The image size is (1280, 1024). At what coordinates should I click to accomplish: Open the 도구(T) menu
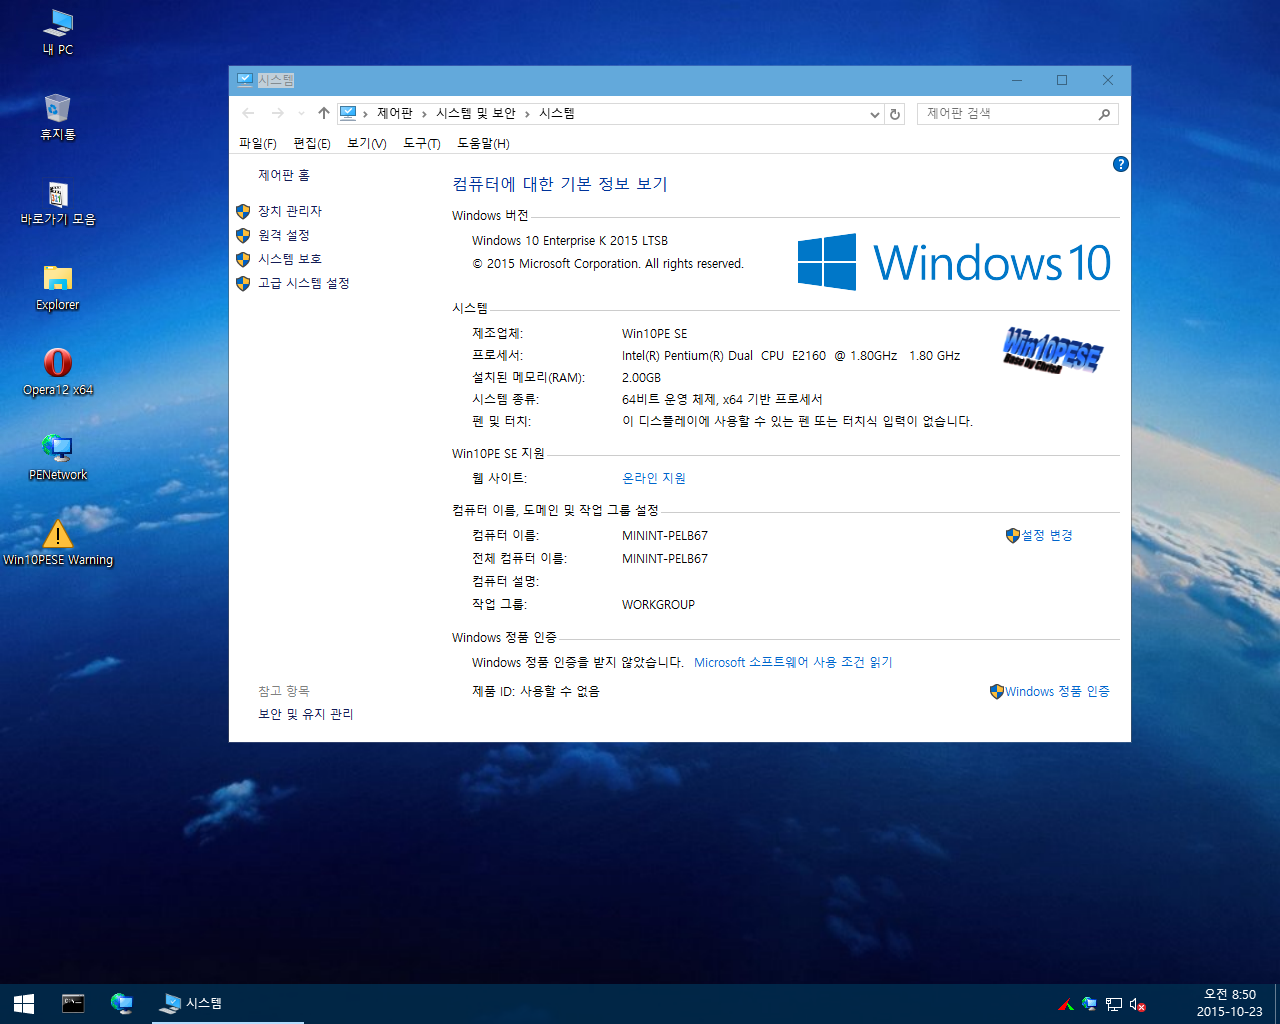pyautogui.click(x=422, y=143)
